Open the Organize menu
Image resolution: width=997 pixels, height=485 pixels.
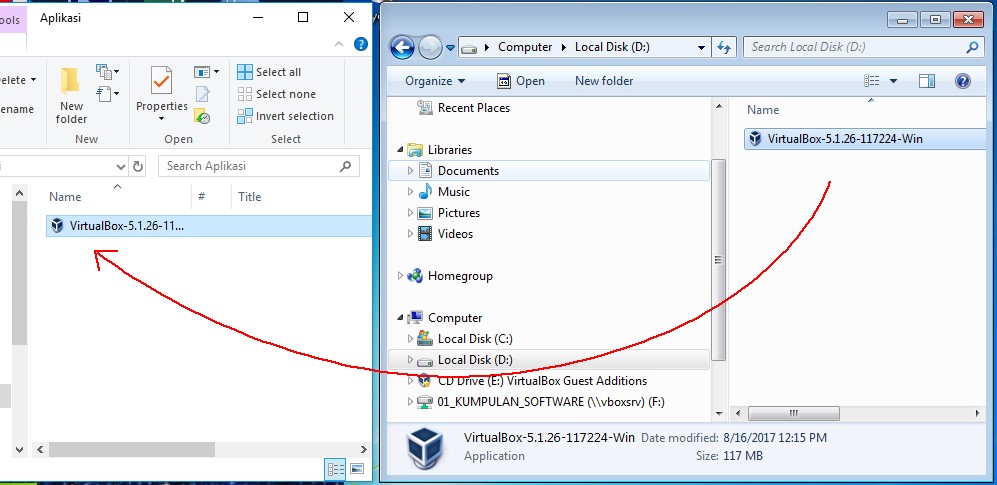(435, 81)
